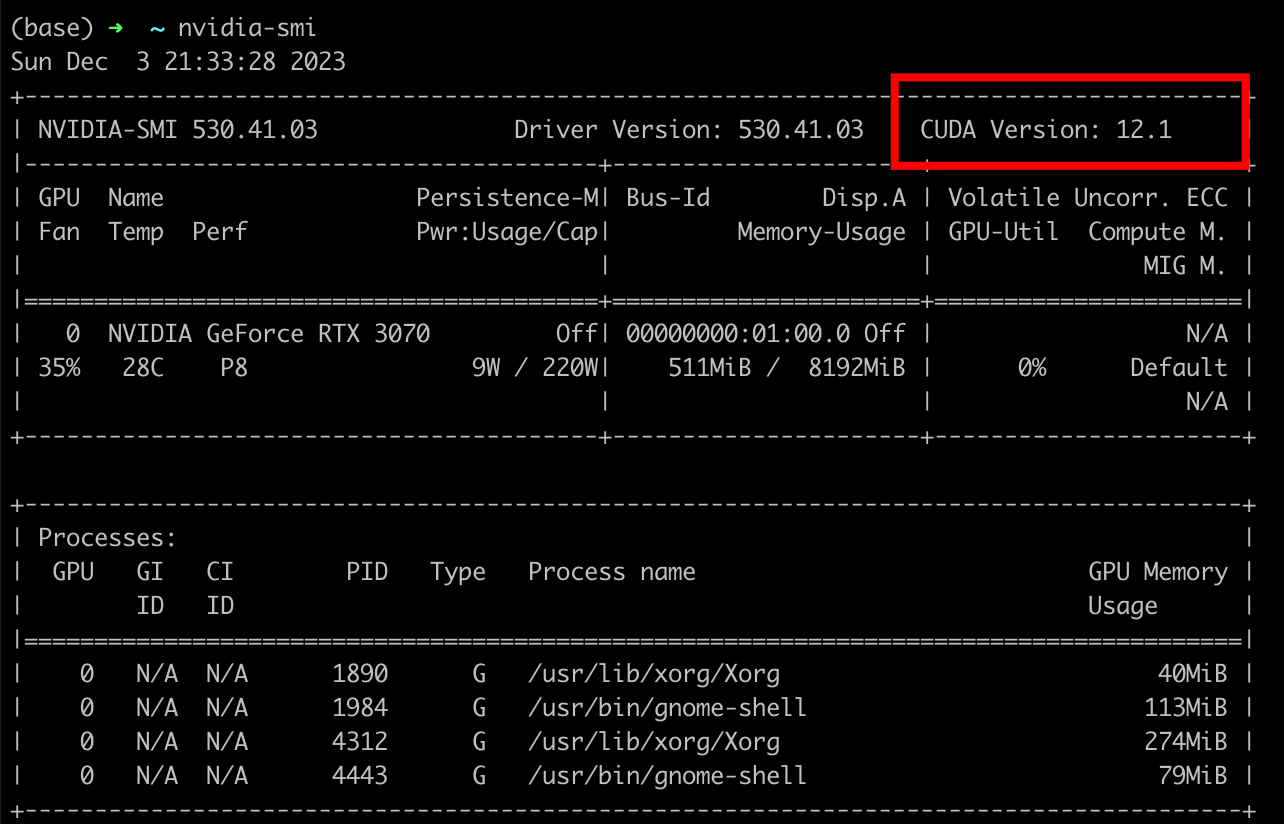This screenshot has width=1284, height=824.
Task: Click the 511MiB / 8192MiB memory usage
Action: tap(786, 368)
